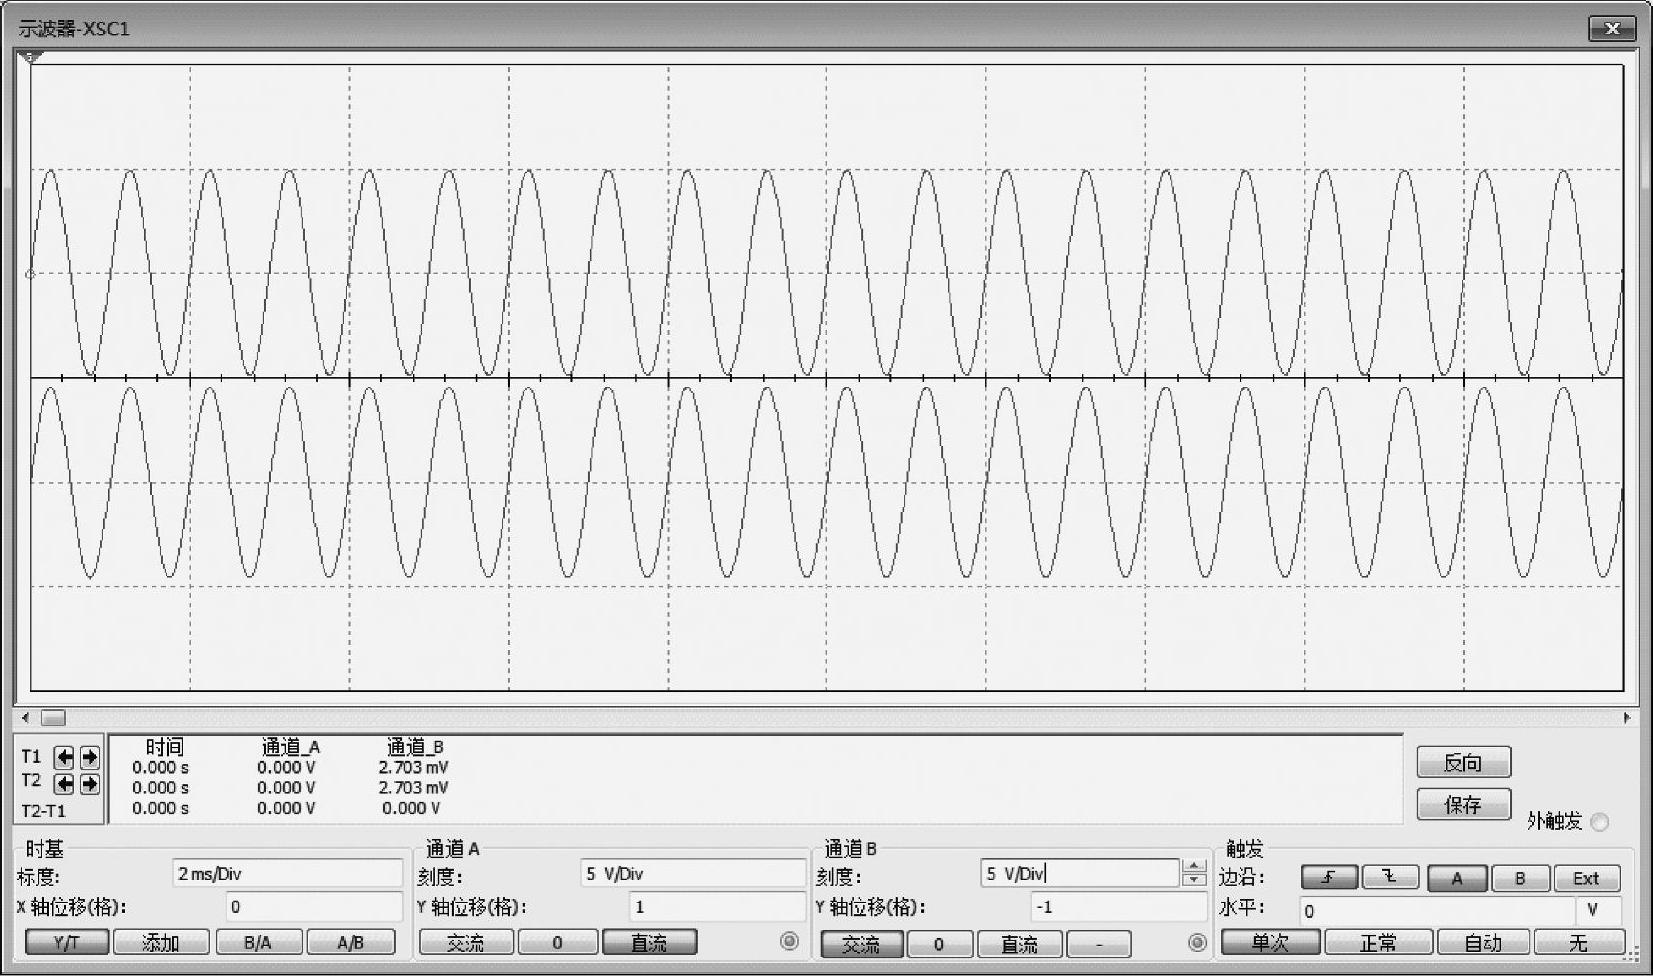Move cursor T2 right with its arrow
This screenshot has height=976, width=1653.
pos(90,784)
